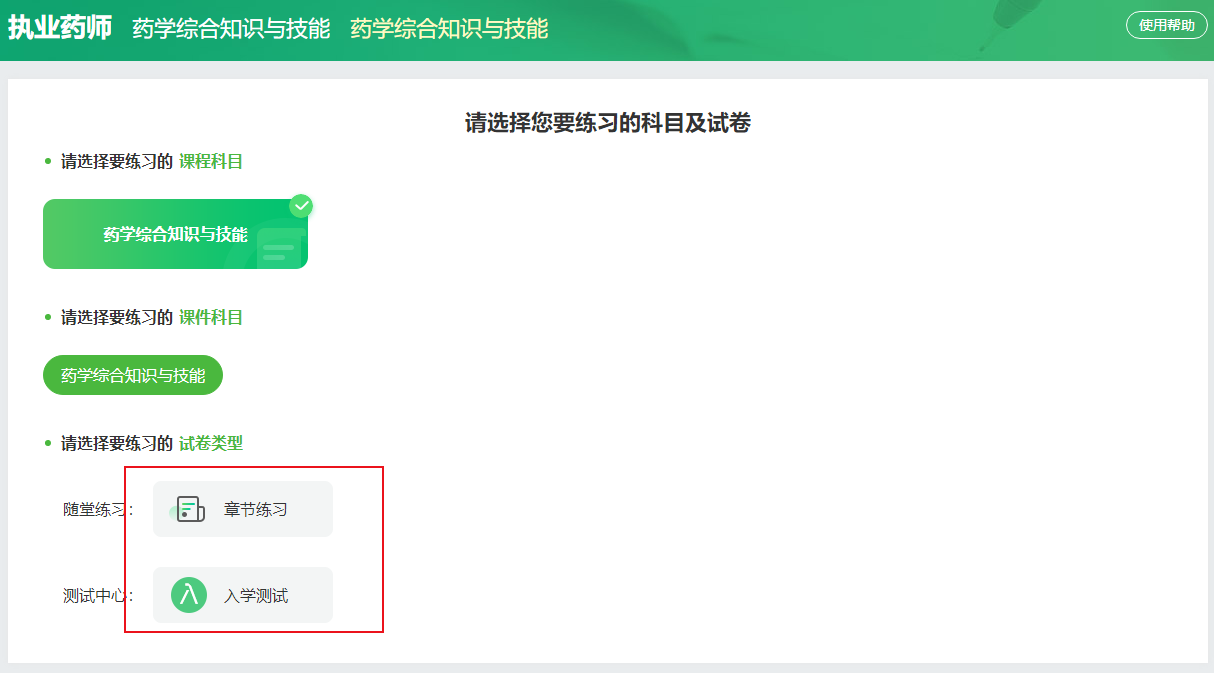Open the 使用帮助 help button
Viewport: 1214px width, 673px height.
point(1167,25)
